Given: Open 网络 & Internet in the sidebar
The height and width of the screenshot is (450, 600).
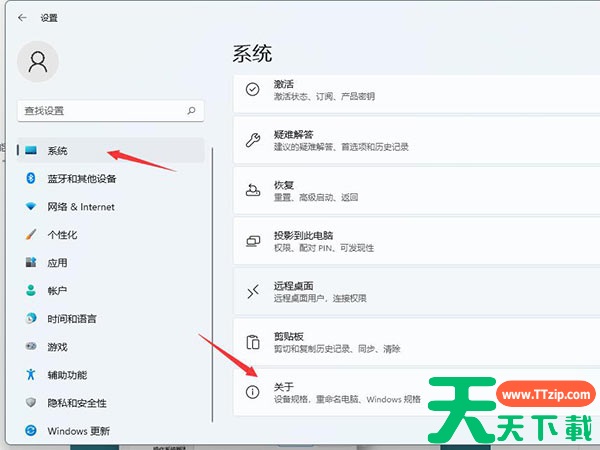Looking at the screenshot, I should [x=111, y=207].
